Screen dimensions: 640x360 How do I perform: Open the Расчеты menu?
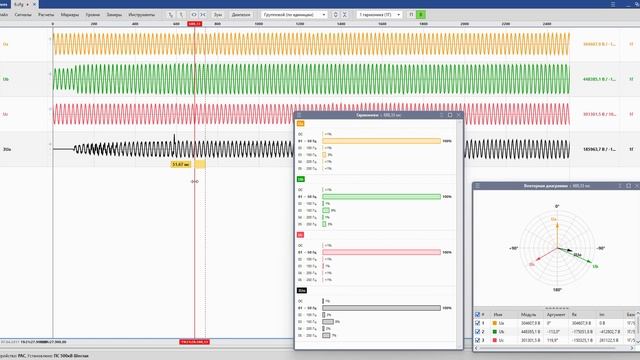pyautogui.click(x=46, y=15)
